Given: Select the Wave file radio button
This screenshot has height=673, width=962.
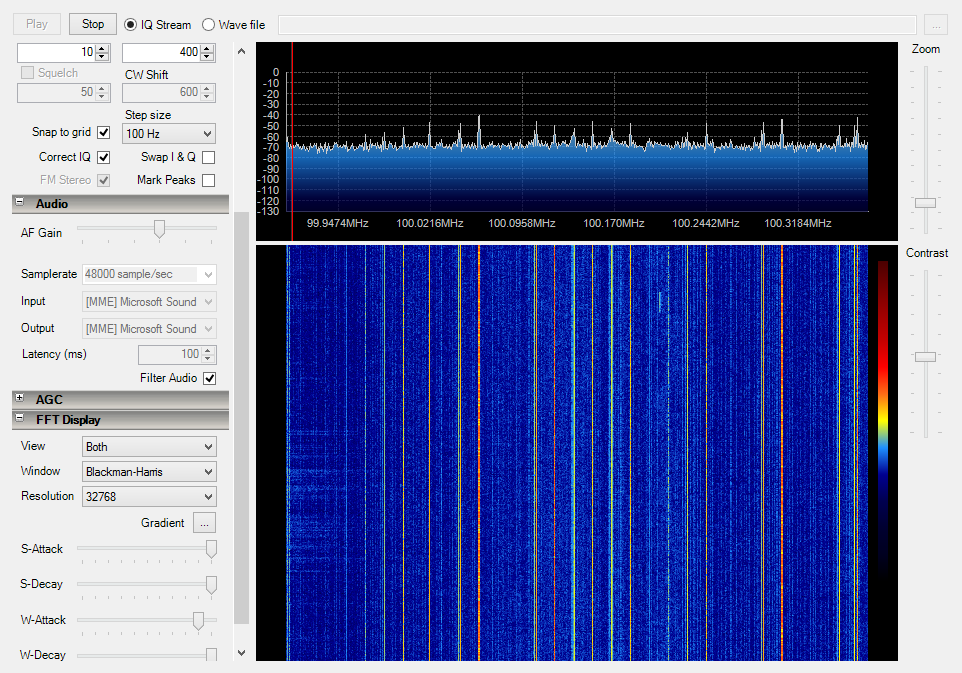Looking at the screenshot, I should pyautogui.click(x=208, y=24).
